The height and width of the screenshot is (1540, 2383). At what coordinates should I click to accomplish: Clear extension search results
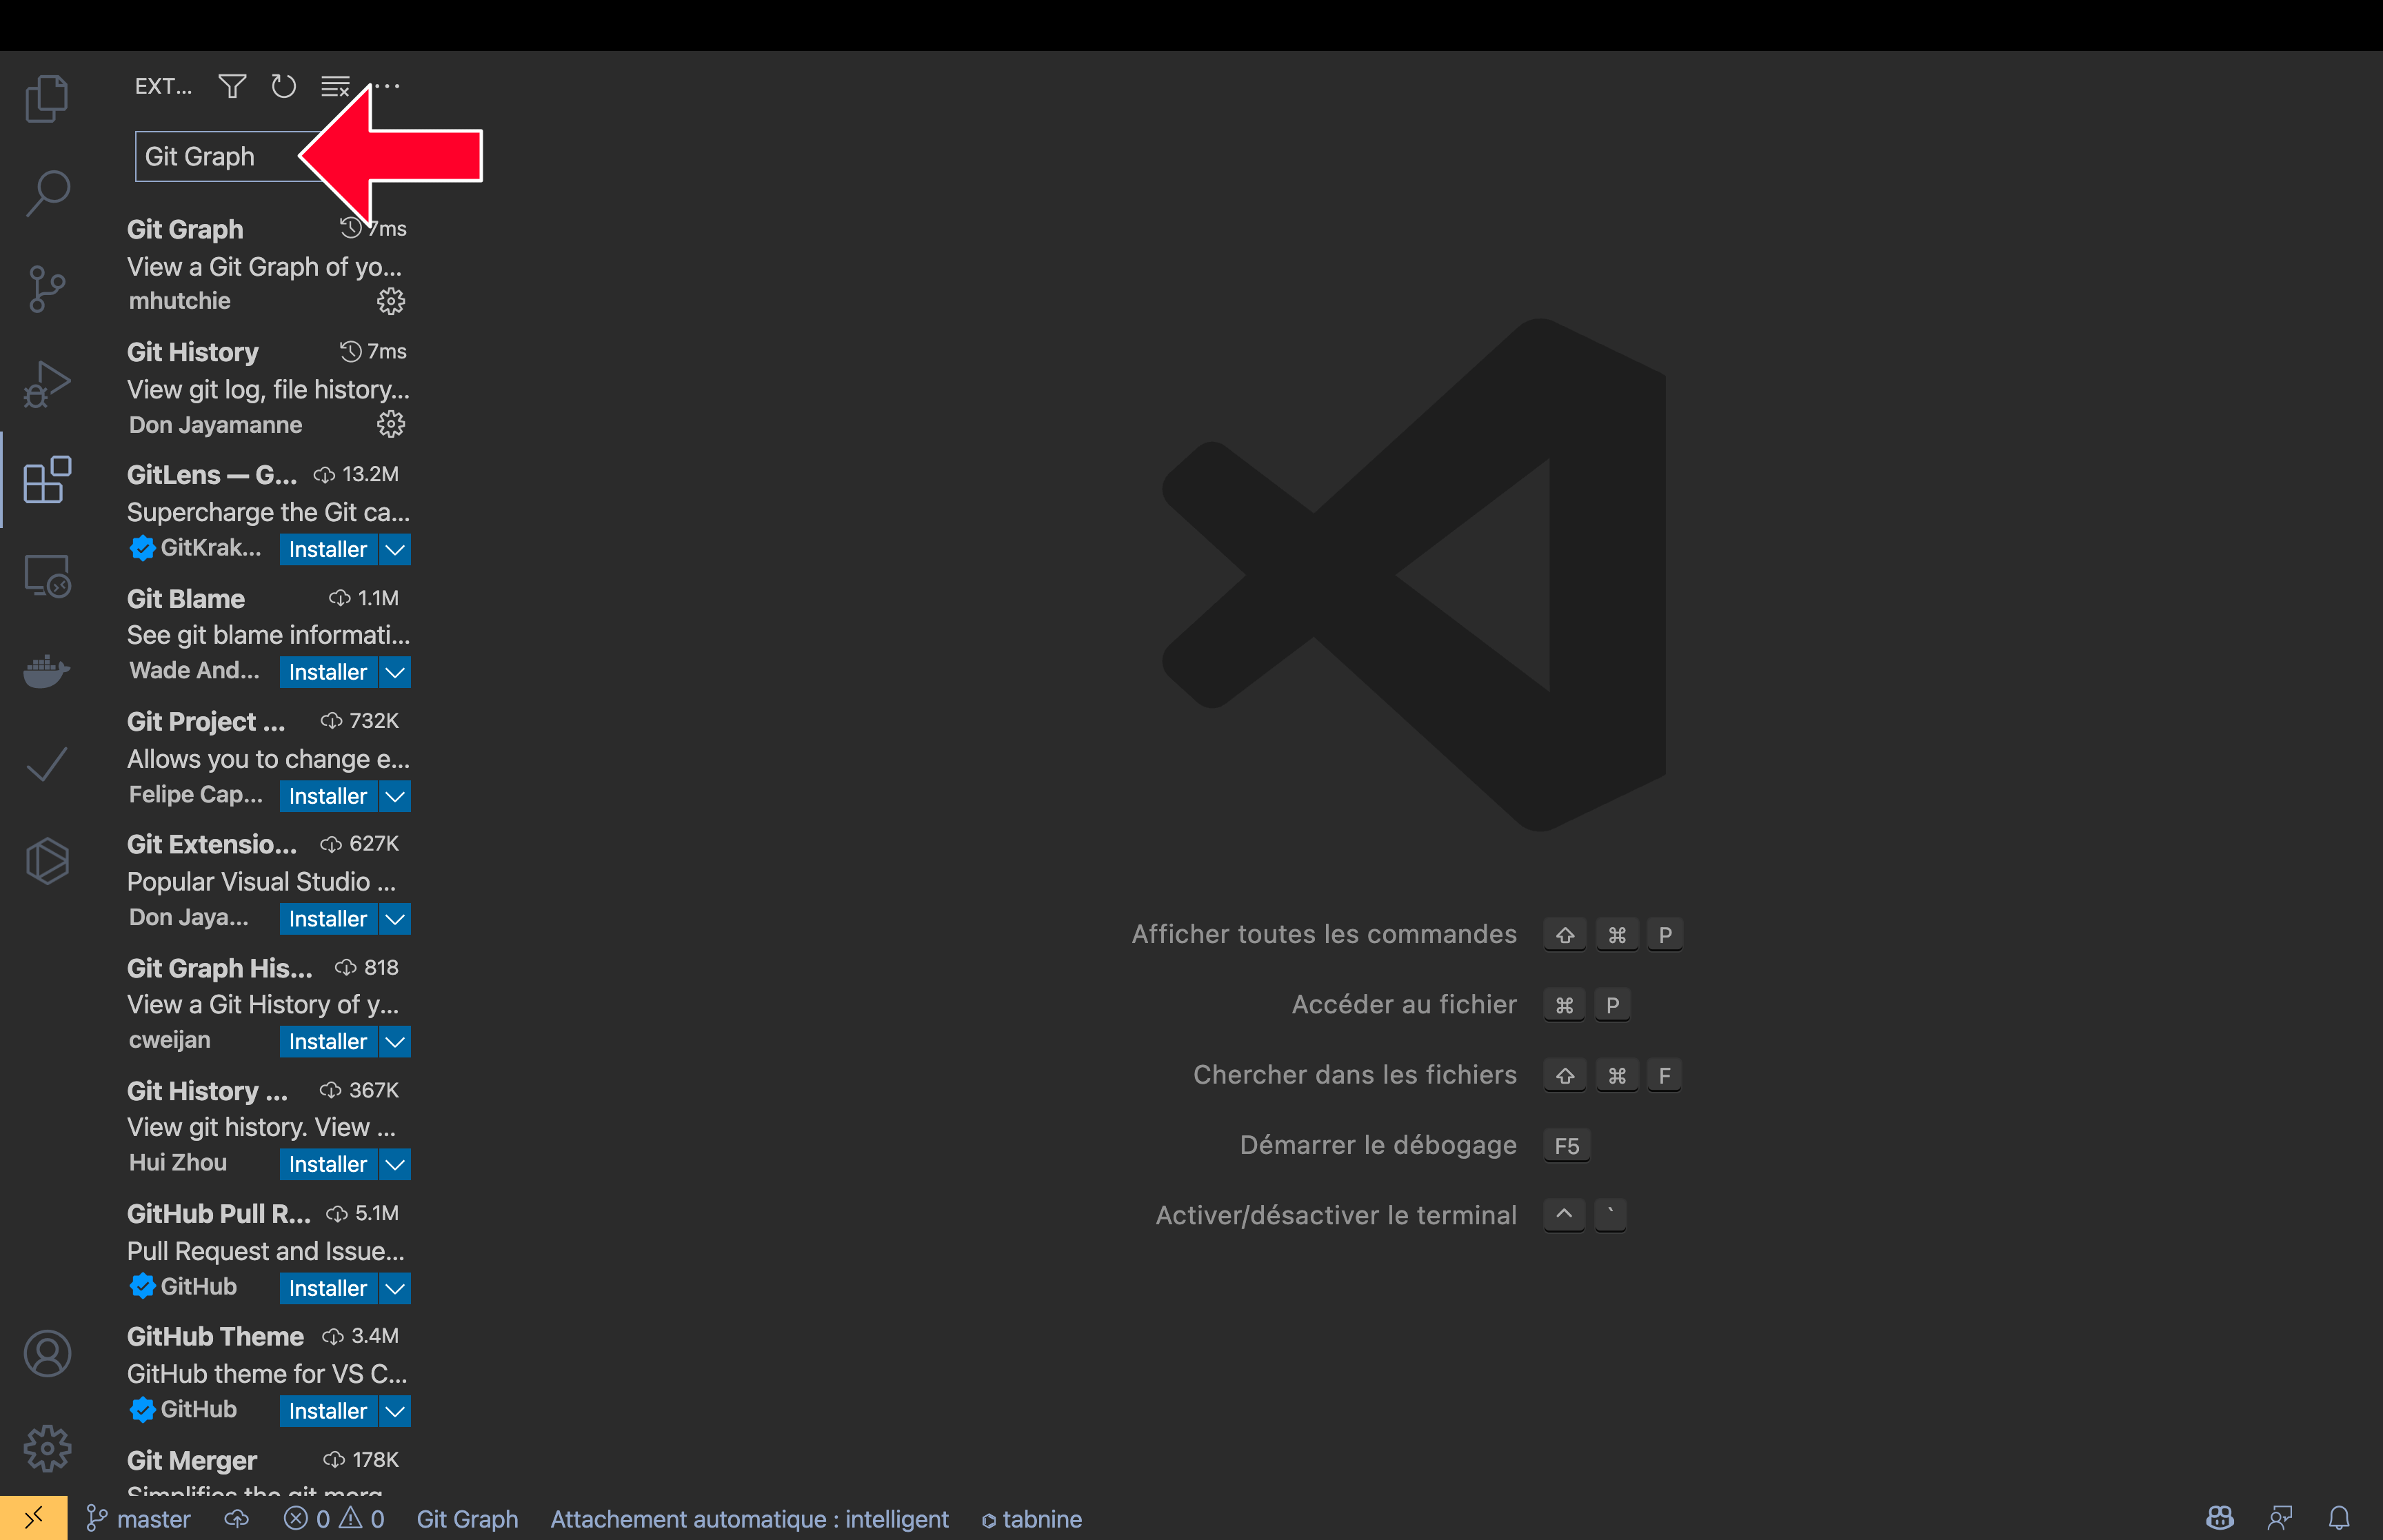click(x=335, y=87)
